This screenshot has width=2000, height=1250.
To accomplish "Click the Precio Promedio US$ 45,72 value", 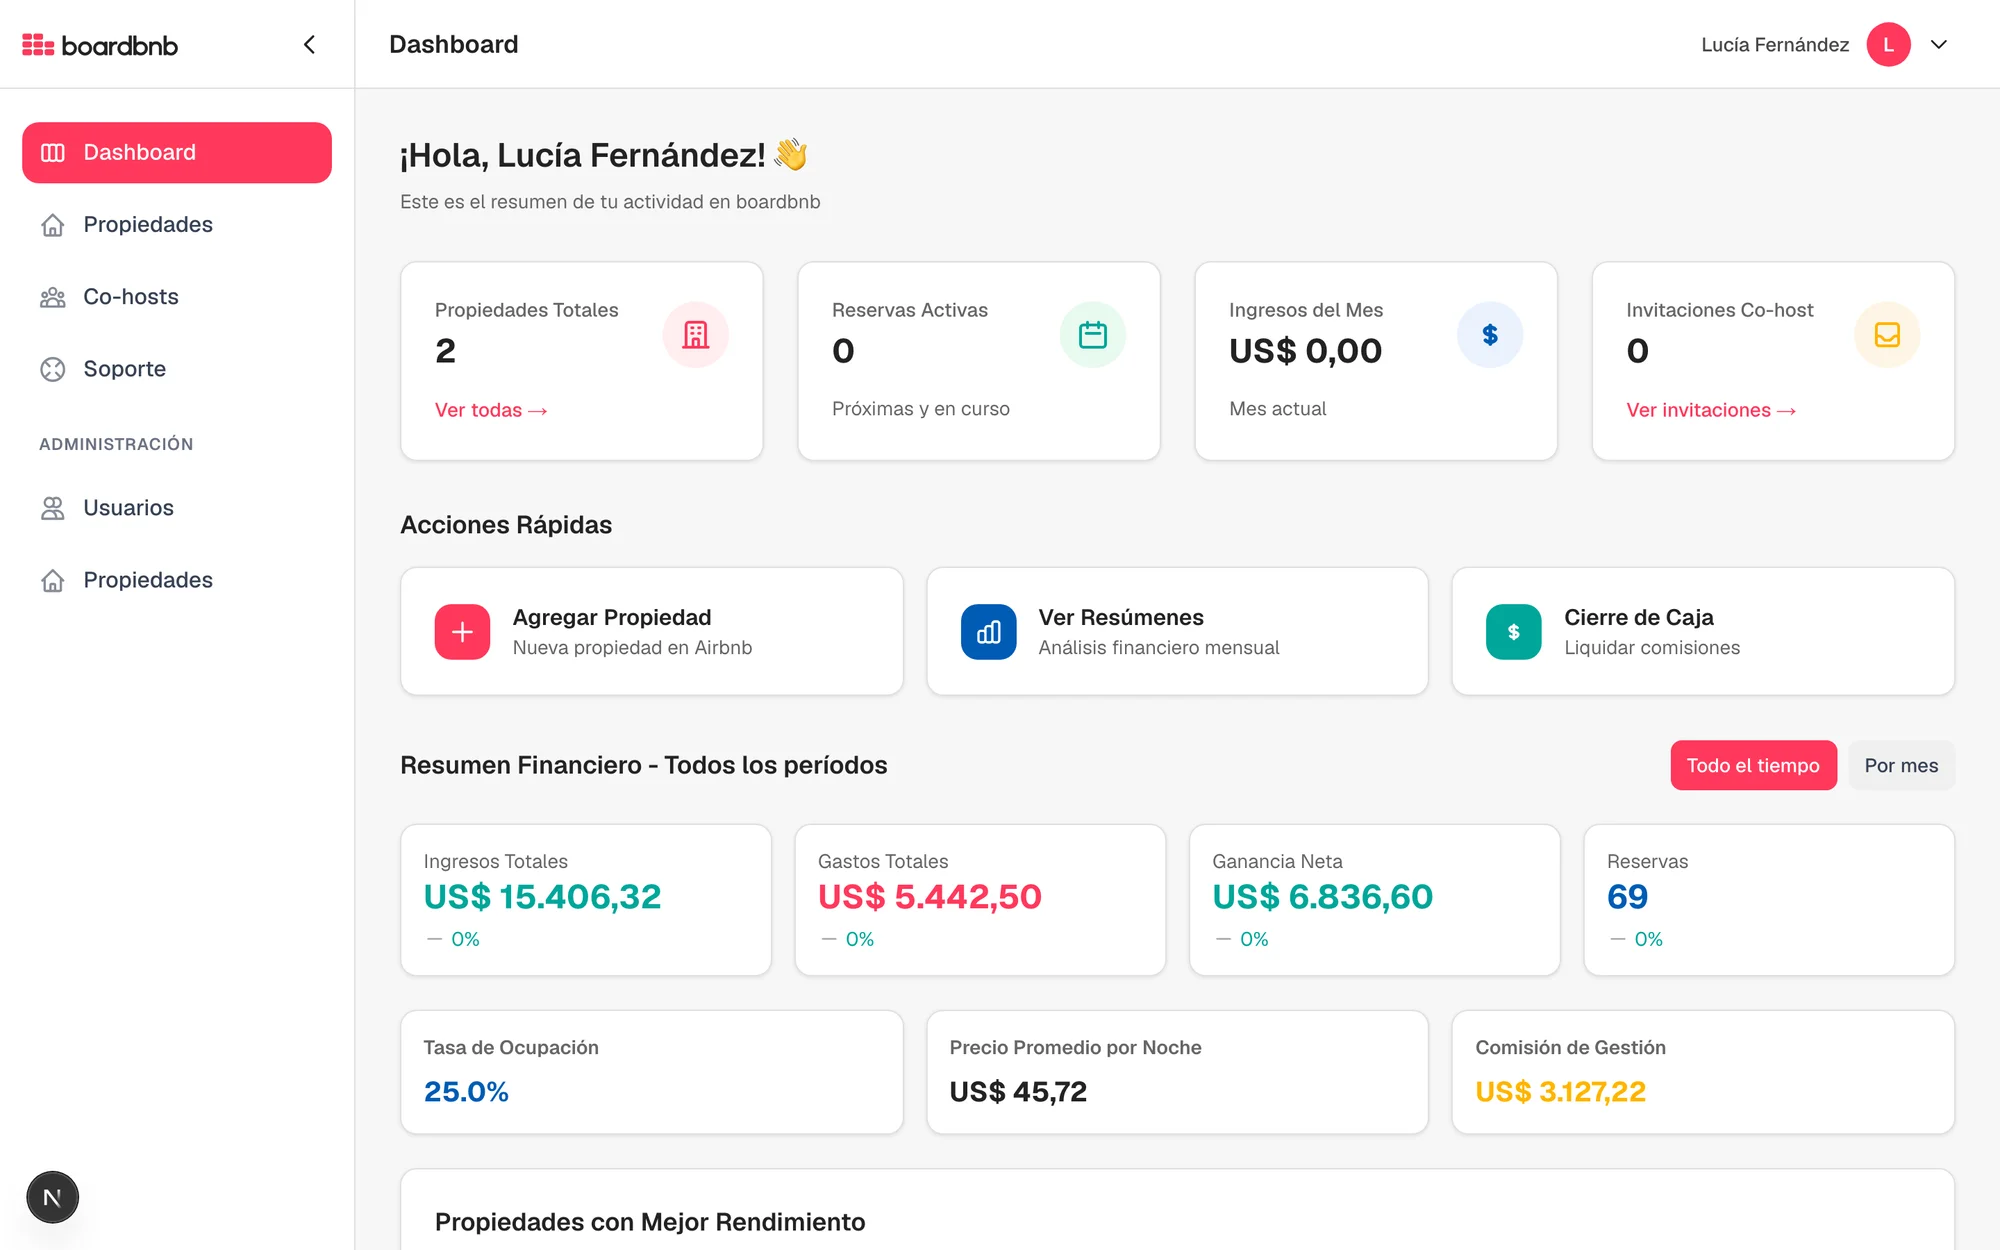I will pyautogui.click(x=1018, y=1091).
